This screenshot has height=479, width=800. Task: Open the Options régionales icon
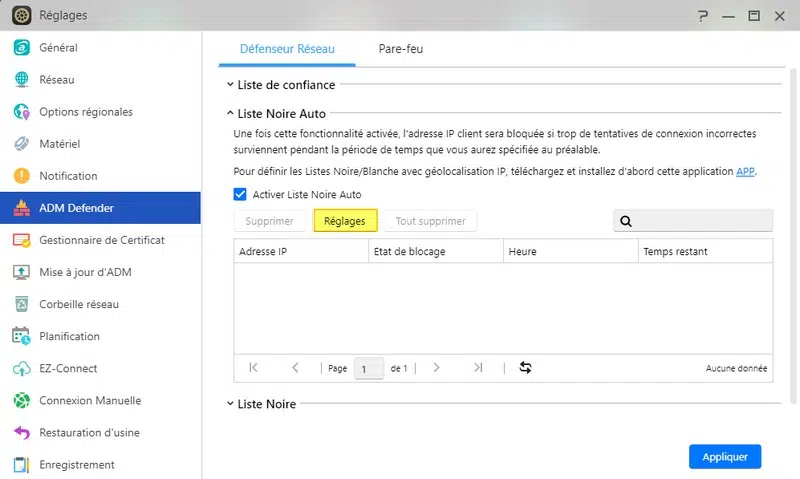click(x=21, y=112)
